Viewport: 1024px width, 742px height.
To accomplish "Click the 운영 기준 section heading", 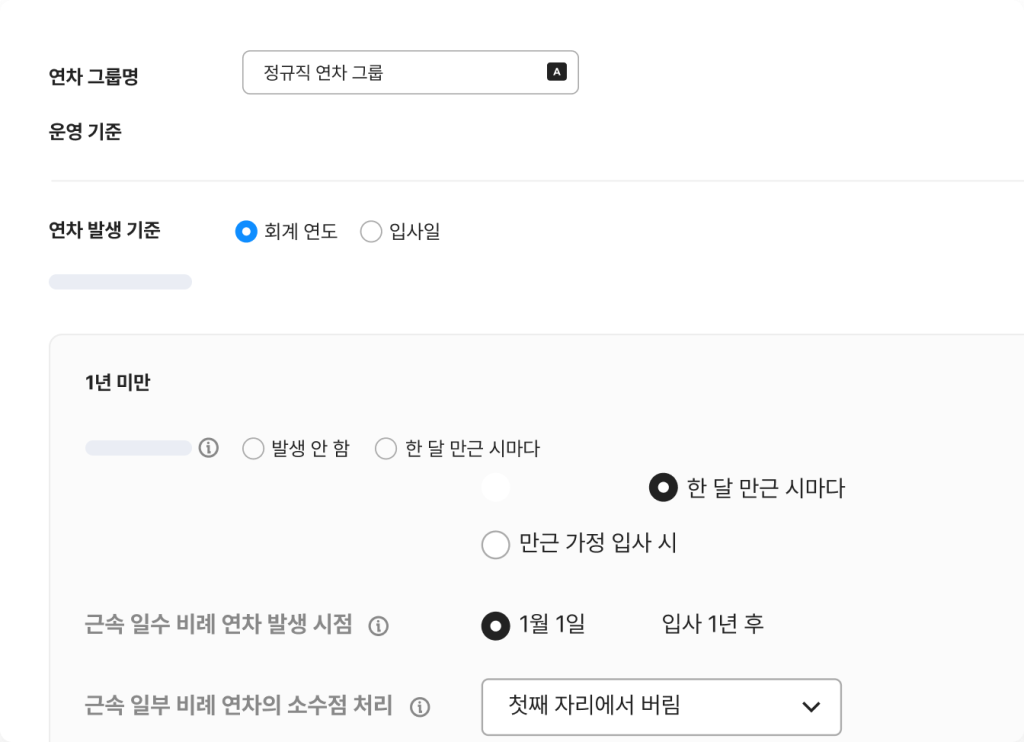I will tap(85, 131).
